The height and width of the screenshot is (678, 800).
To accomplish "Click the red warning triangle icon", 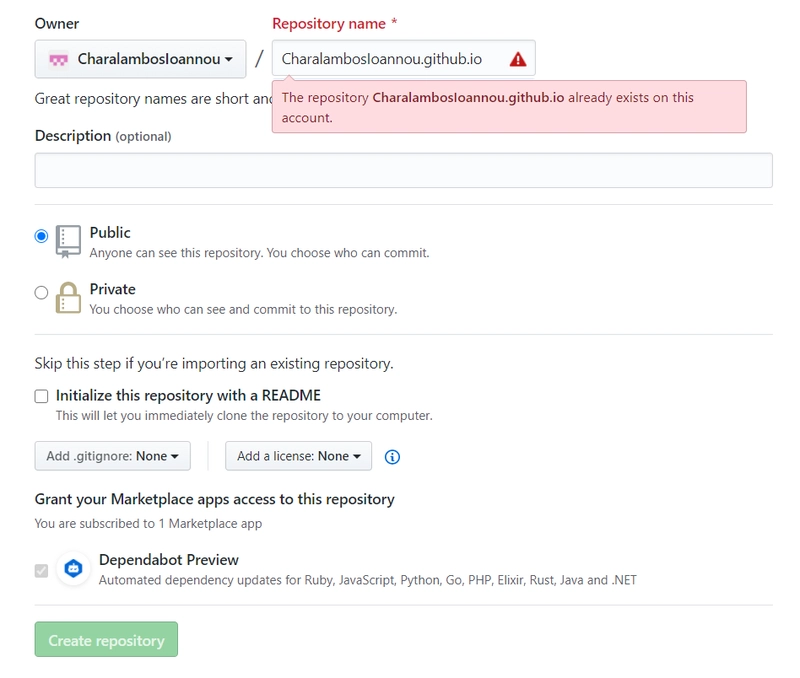I will coord(517,59).
